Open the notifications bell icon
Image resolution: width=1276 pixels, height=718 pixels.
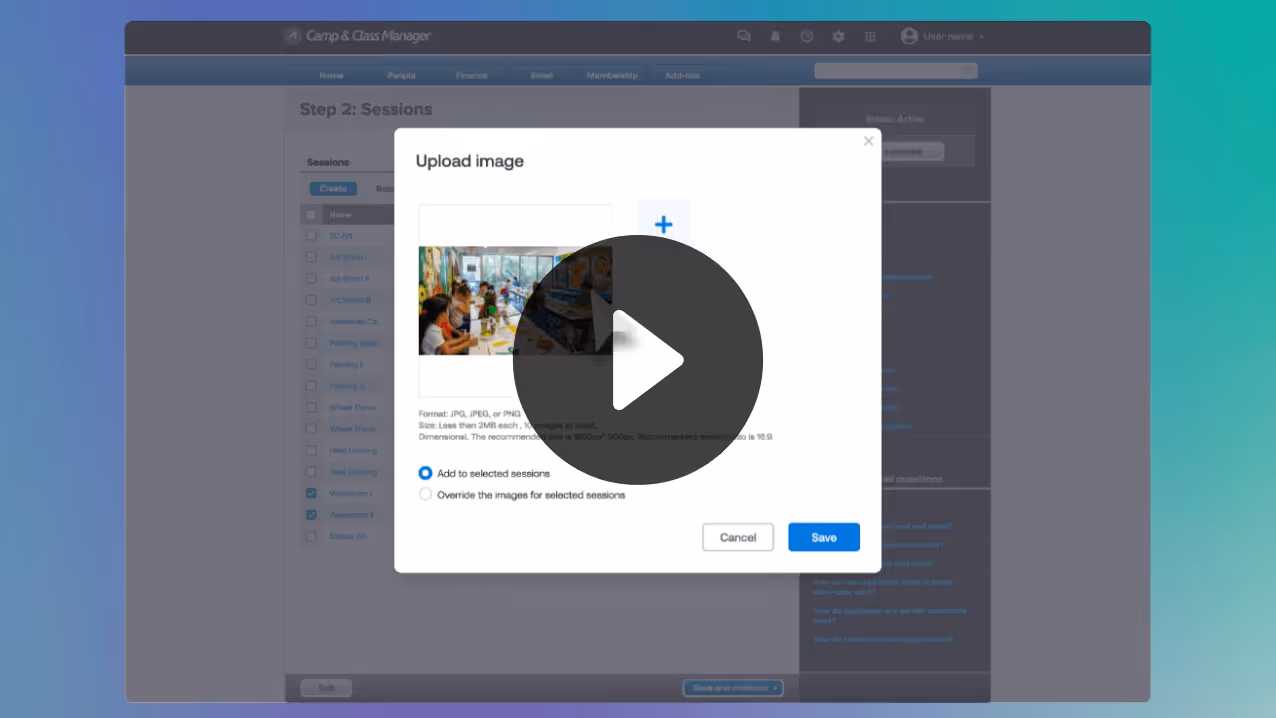(x=775, y=36)
